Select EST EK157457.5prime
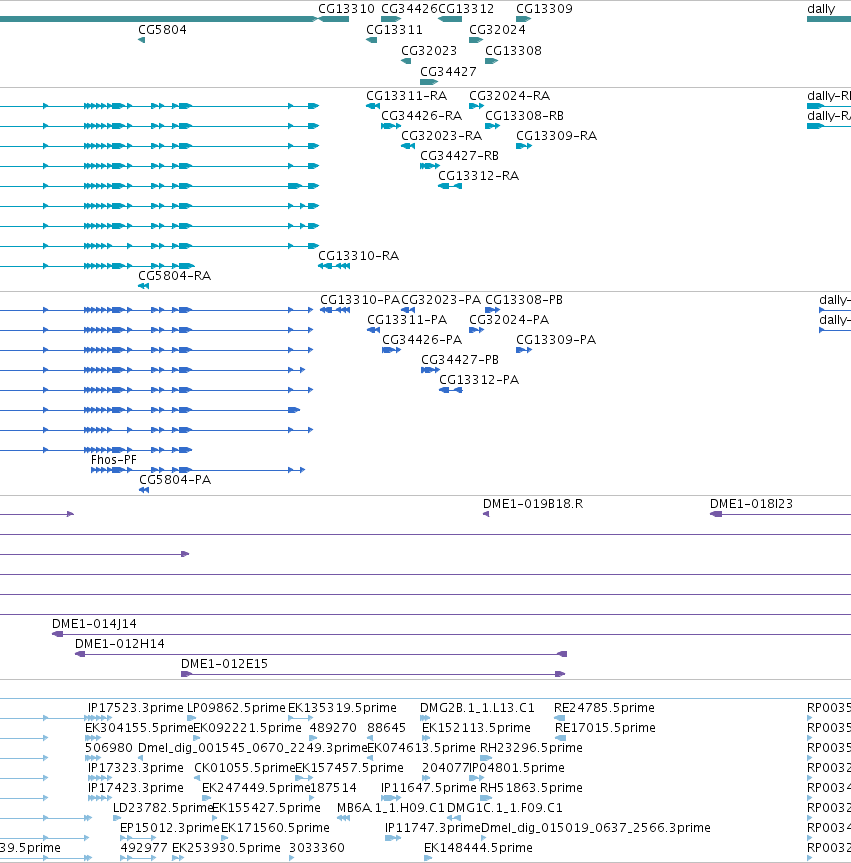Viewport: 851px width, 863px height. [350, 768]
